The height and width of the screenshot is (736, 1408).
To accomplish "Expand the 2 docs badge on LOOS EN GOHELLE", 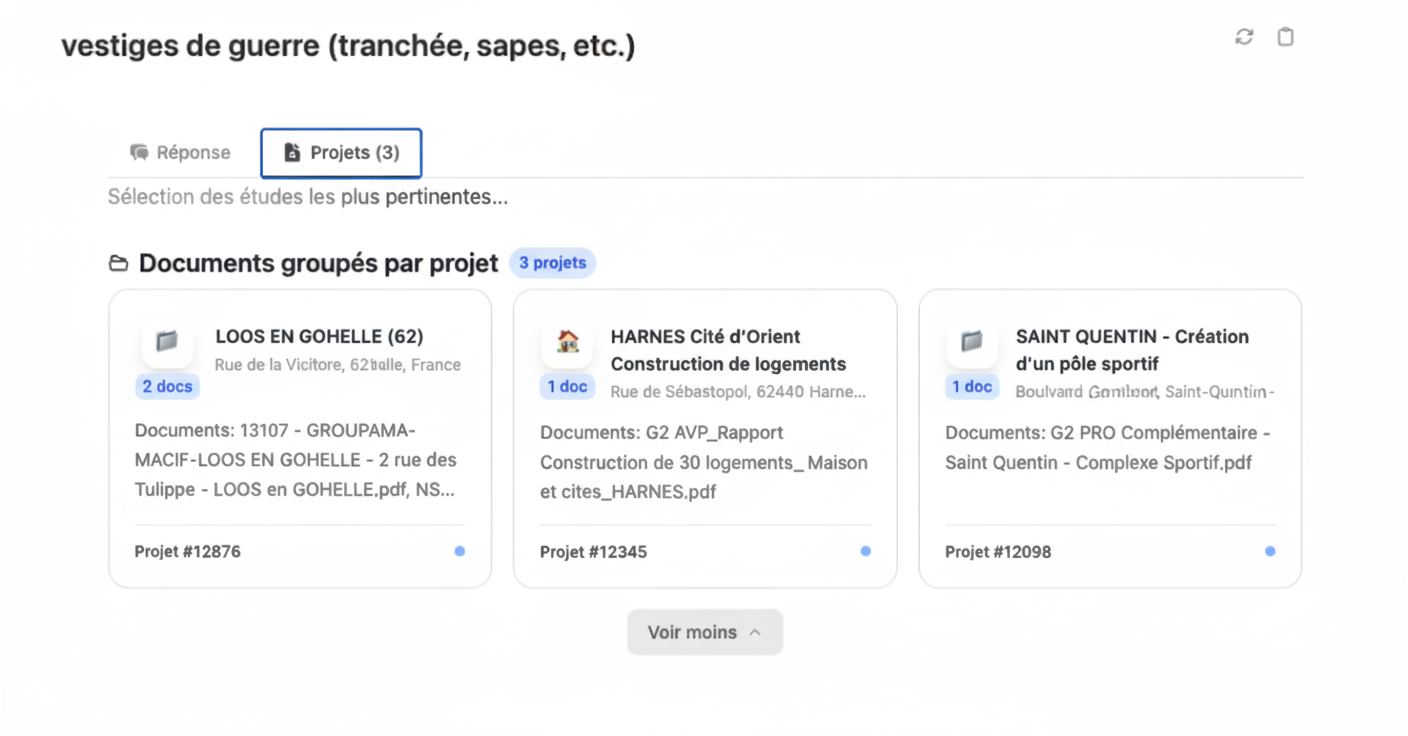I will pyautogui.click(x=167, y=386).
